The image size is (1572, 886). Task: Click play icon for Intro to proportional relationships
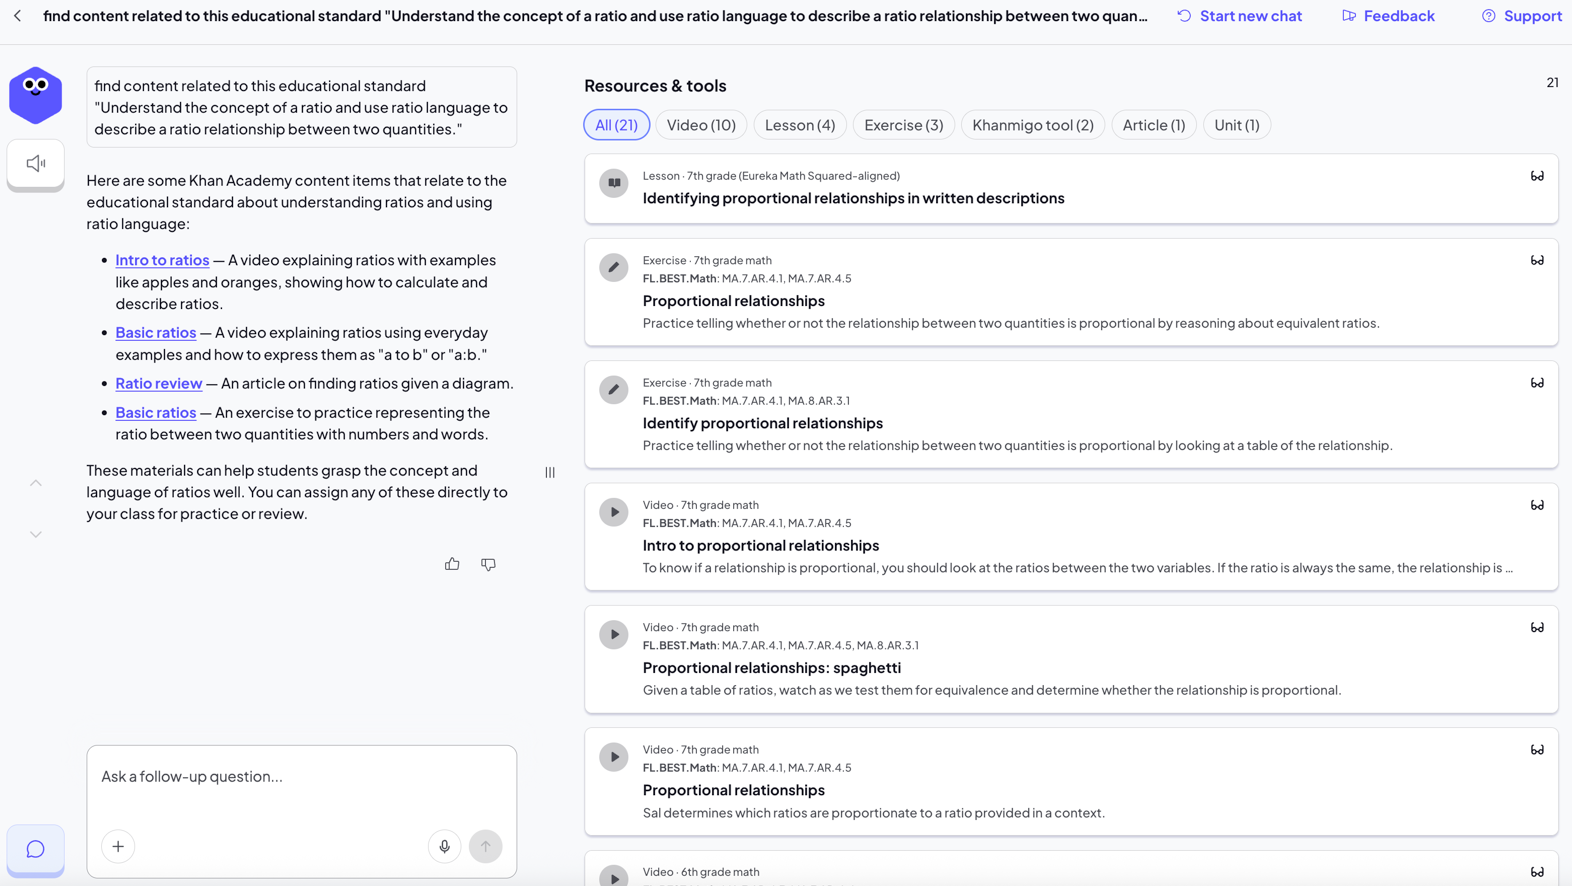(614, 512)
